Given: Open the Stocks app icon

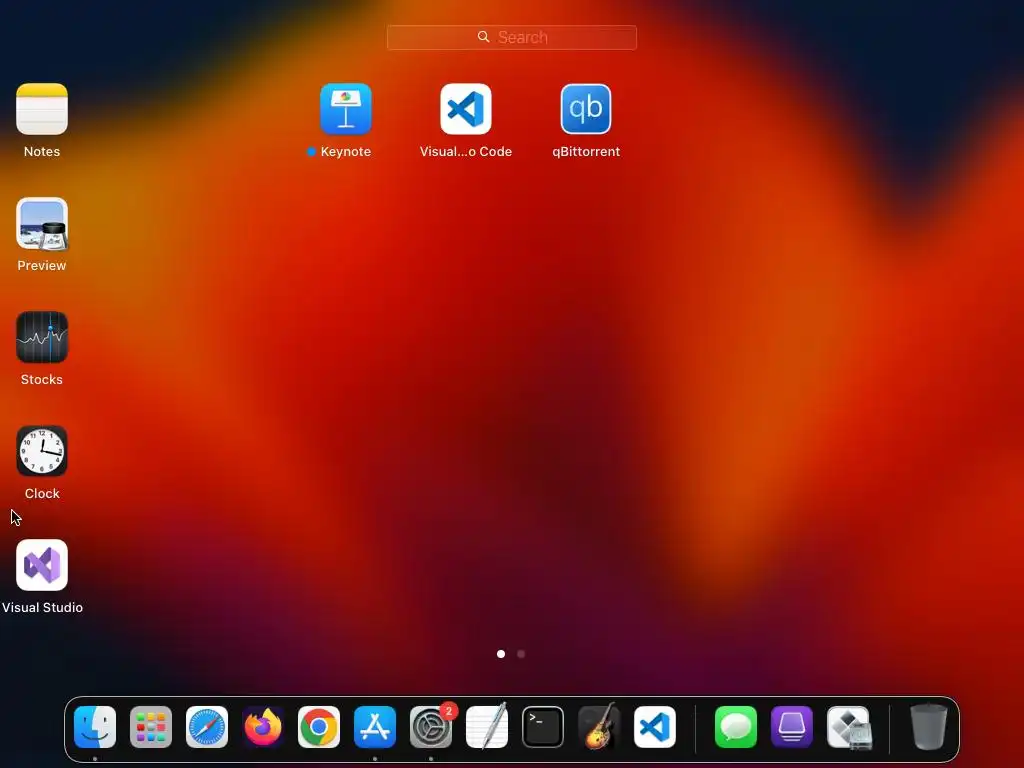Looking at the screenshot, I should (42, 337).
